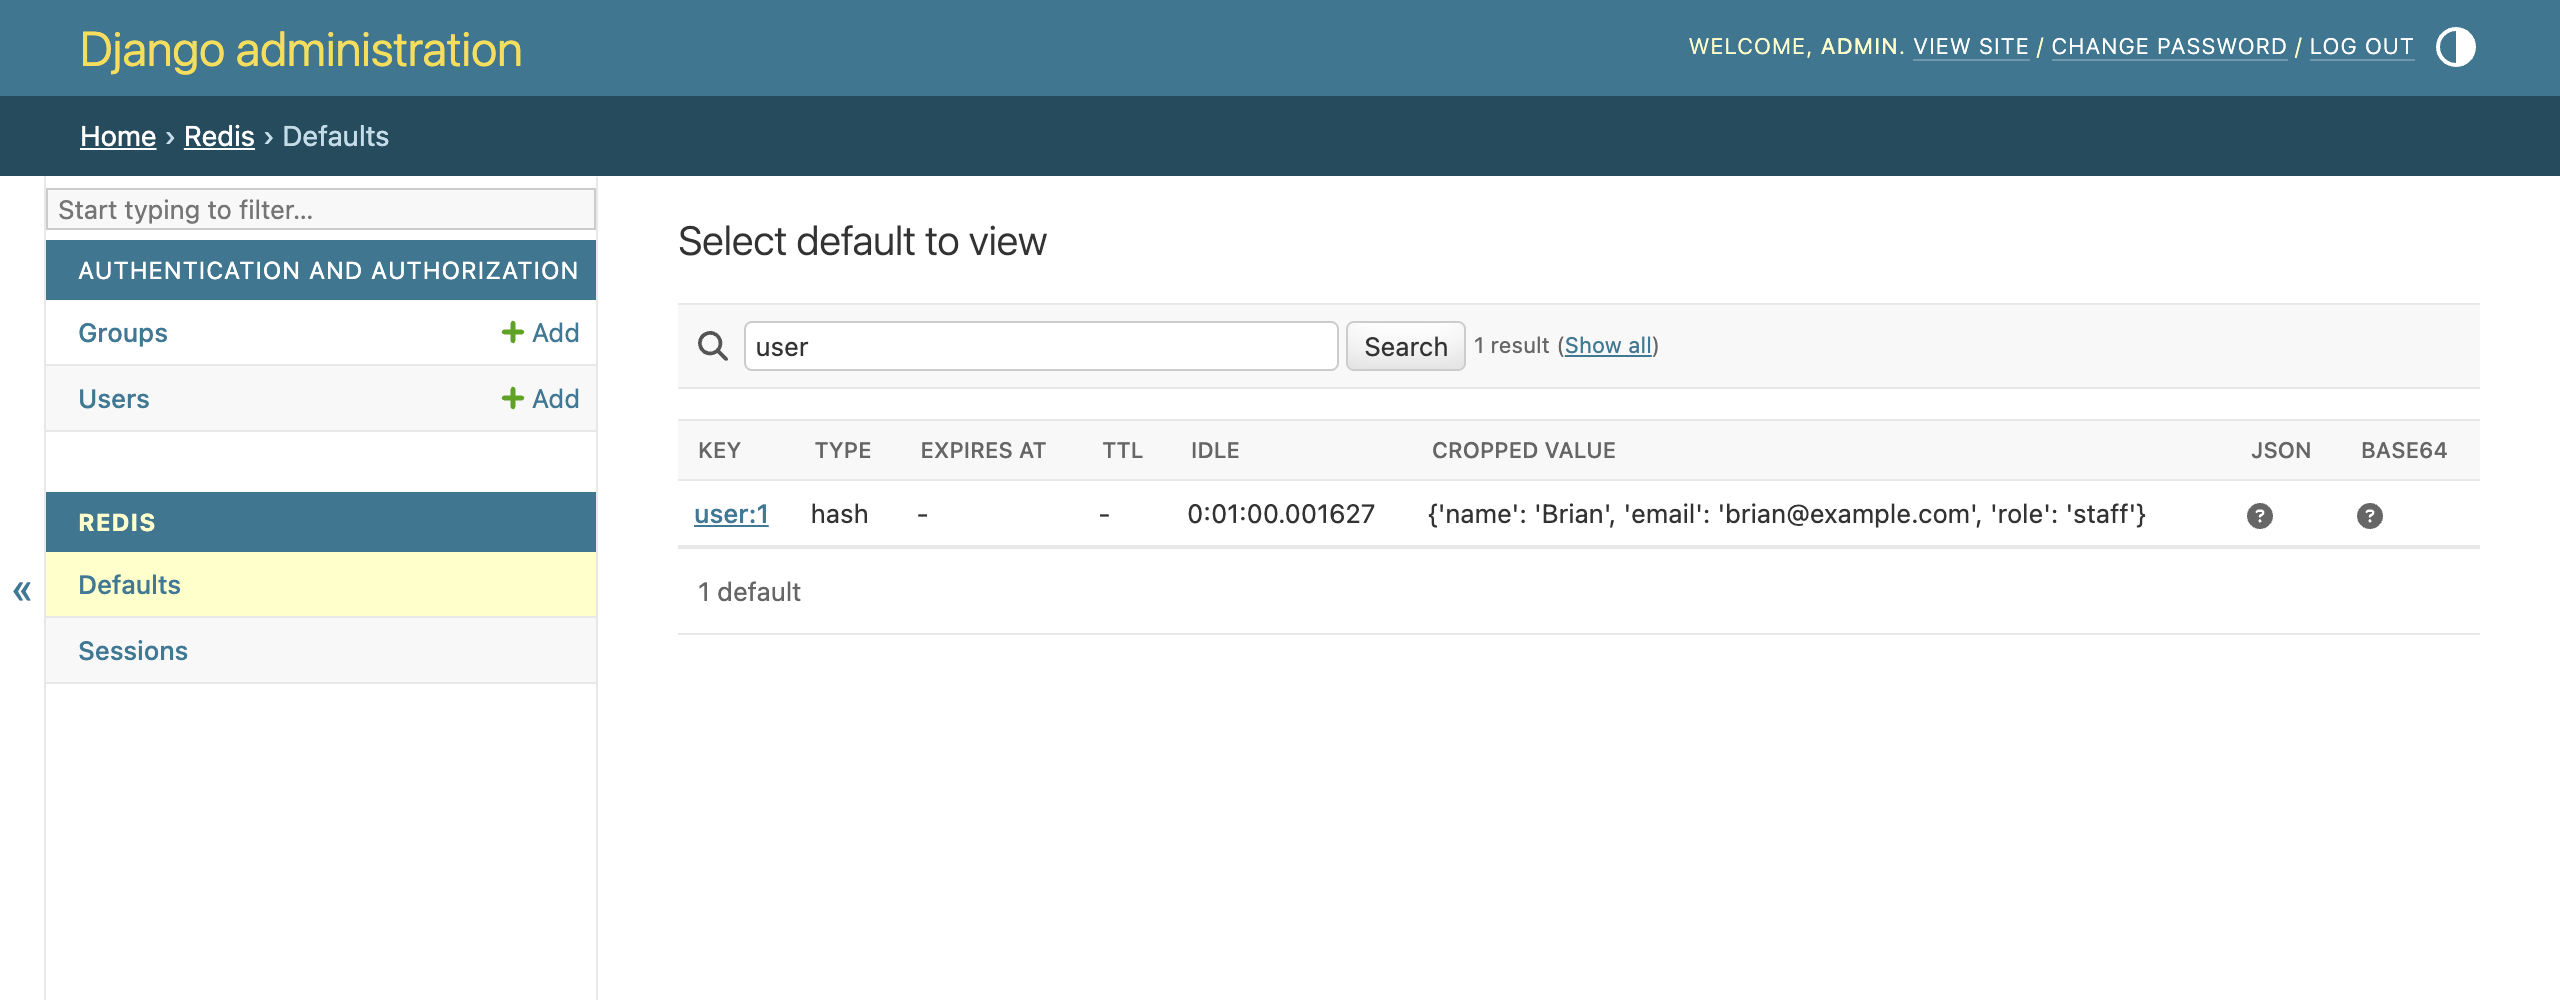Click the idle value 0:01:00.001627

[1281, 514]
